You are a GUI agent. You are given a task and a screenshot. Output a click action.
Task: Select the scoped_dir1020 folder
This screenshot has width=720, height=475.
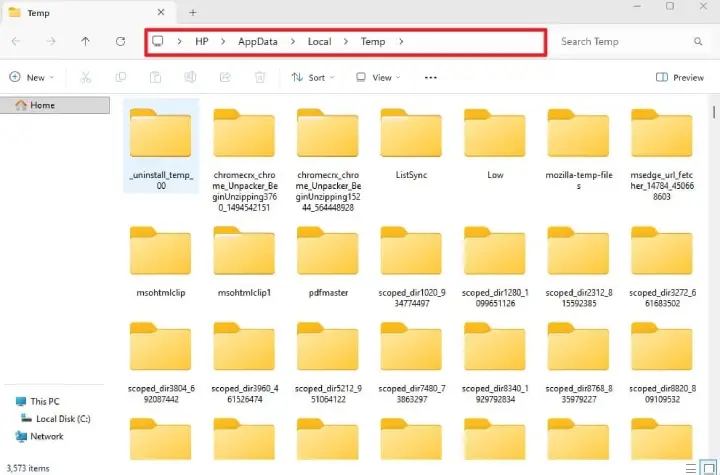pyautogui.click(x=411, y=266)
